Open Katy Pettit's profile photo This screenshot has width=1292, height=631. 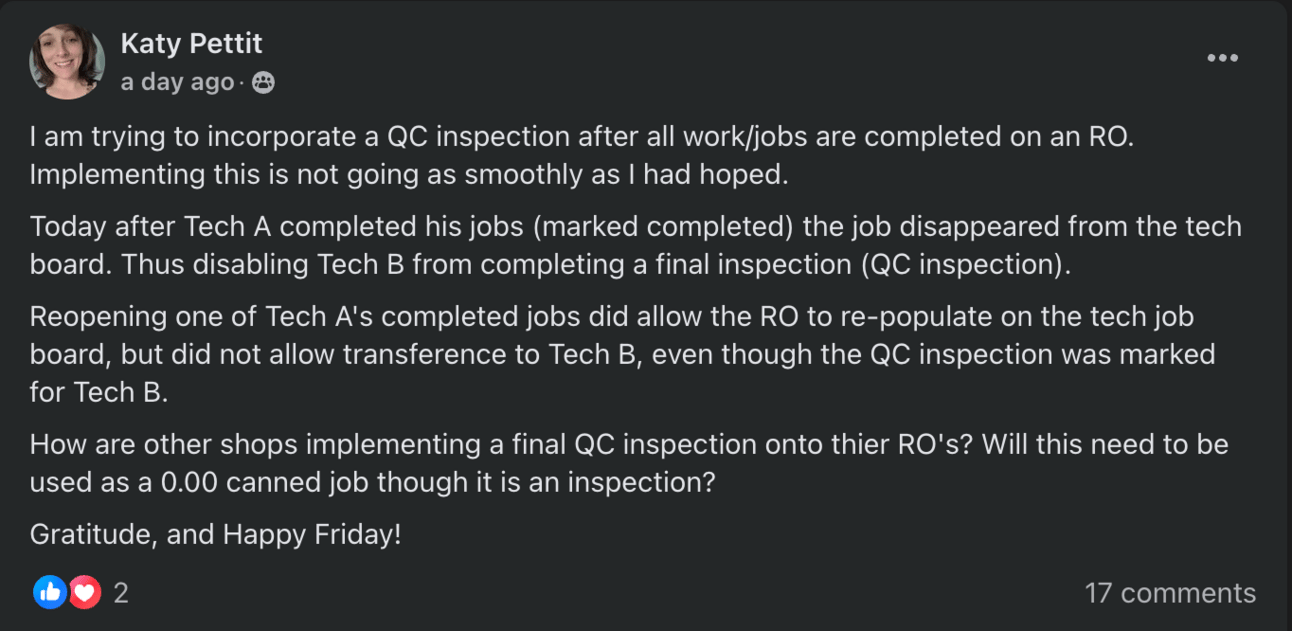click(67, 61)
